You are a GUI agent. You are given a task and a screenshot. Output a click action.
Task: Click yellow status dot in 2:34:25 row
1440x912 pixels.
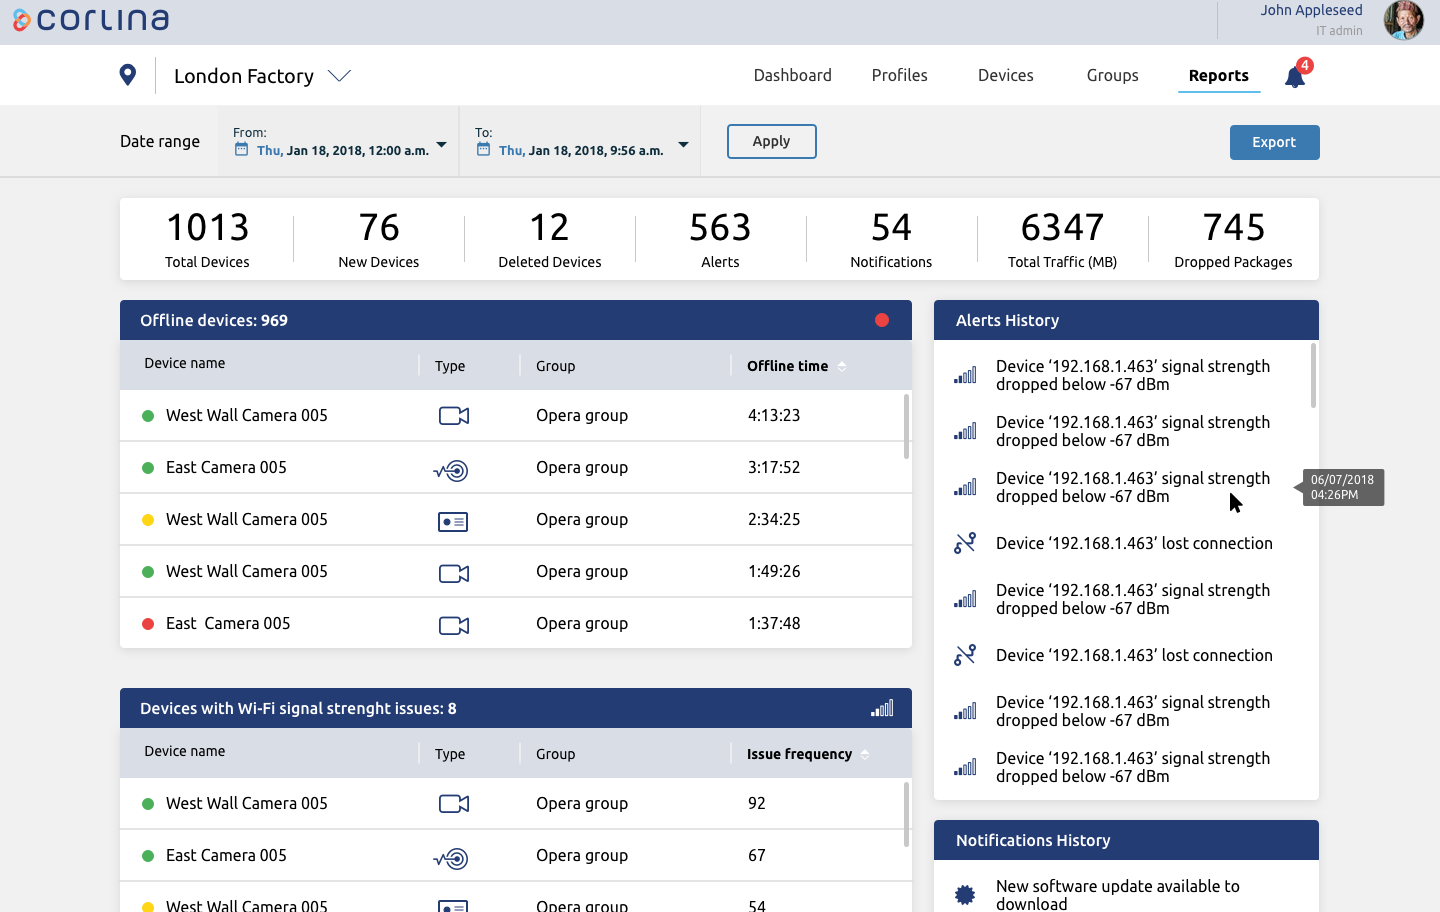[x=148, y=520]
